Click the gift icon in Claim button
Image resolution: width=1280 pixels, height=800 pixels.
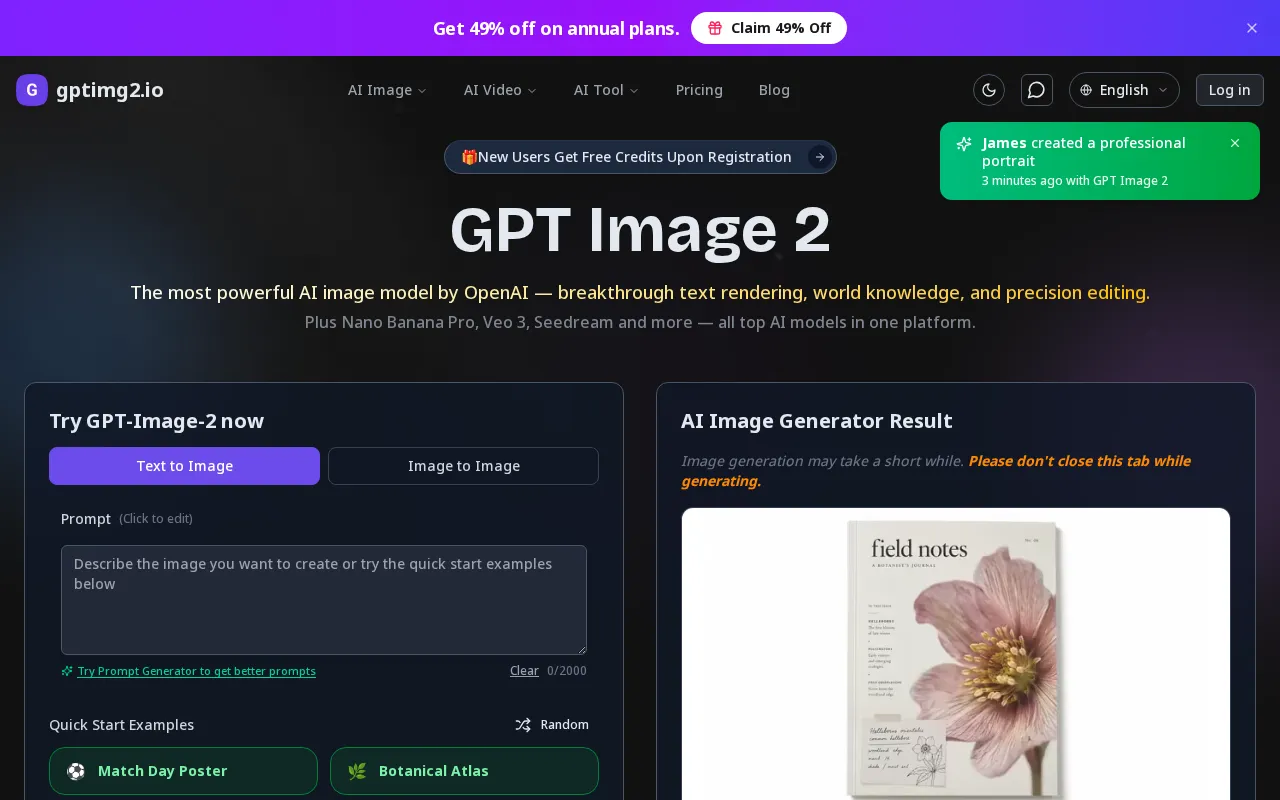[715, 28]
